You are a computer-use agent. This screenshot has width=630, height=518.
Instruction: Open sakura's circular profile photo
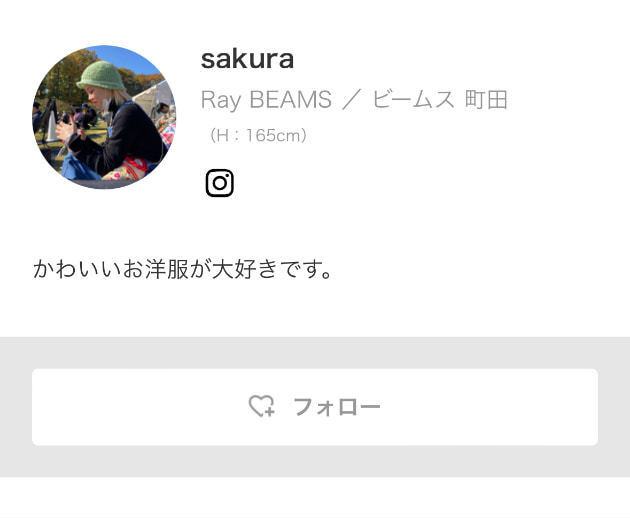pyautogui.click(x=104, y=117)
